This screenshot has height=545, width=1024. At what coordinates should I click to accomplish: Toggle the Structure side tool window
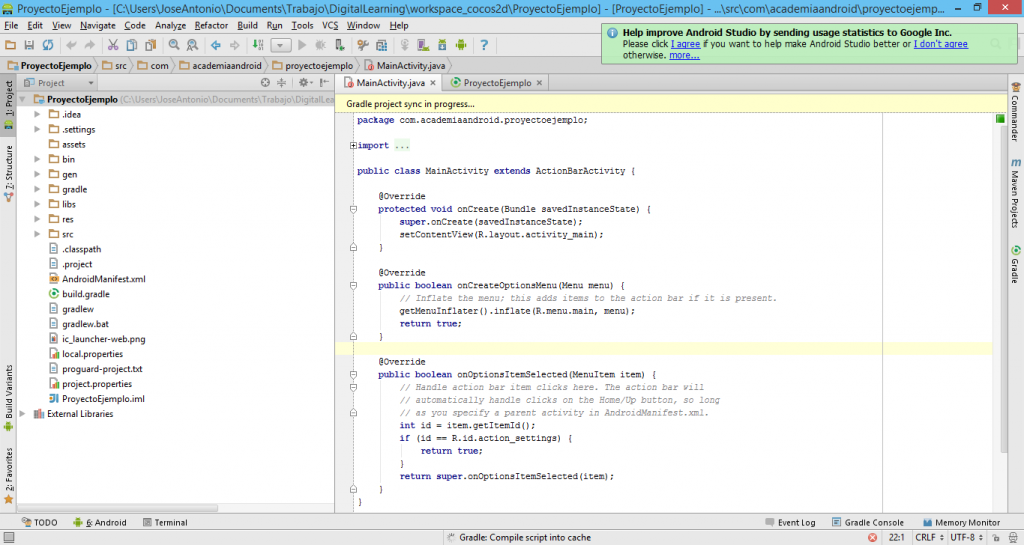8,173
